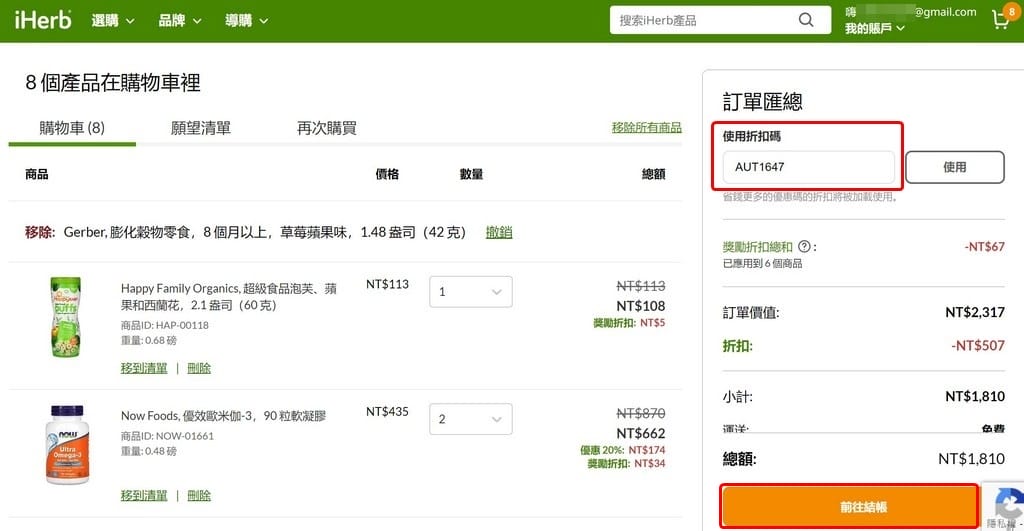Click the promo code field containing AUT1647
The width and height of the screenshot is (1024, 531).
click(808, 167)
